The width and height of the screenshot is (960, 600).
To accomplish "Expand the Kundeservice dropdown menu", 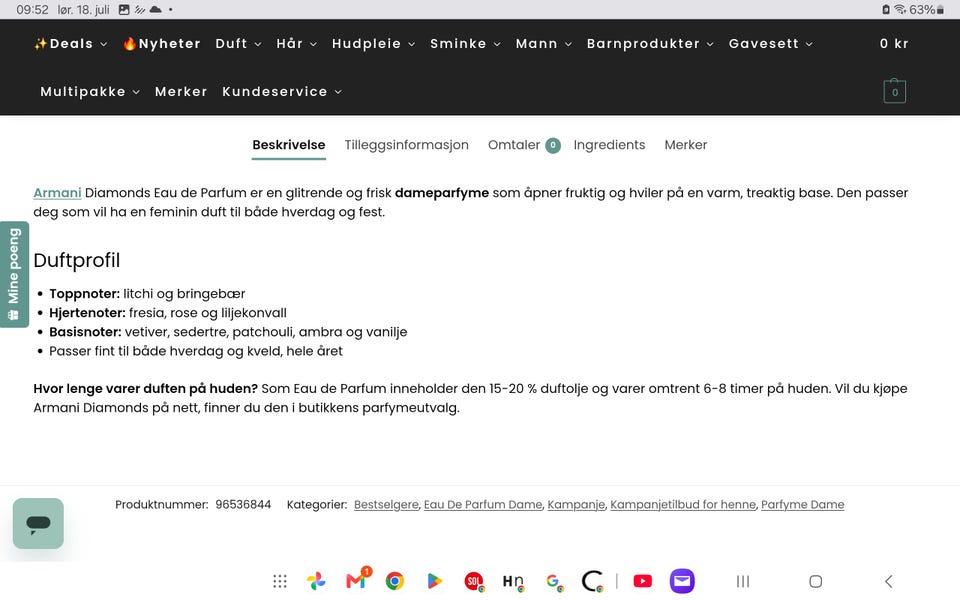I will (282, 91).
